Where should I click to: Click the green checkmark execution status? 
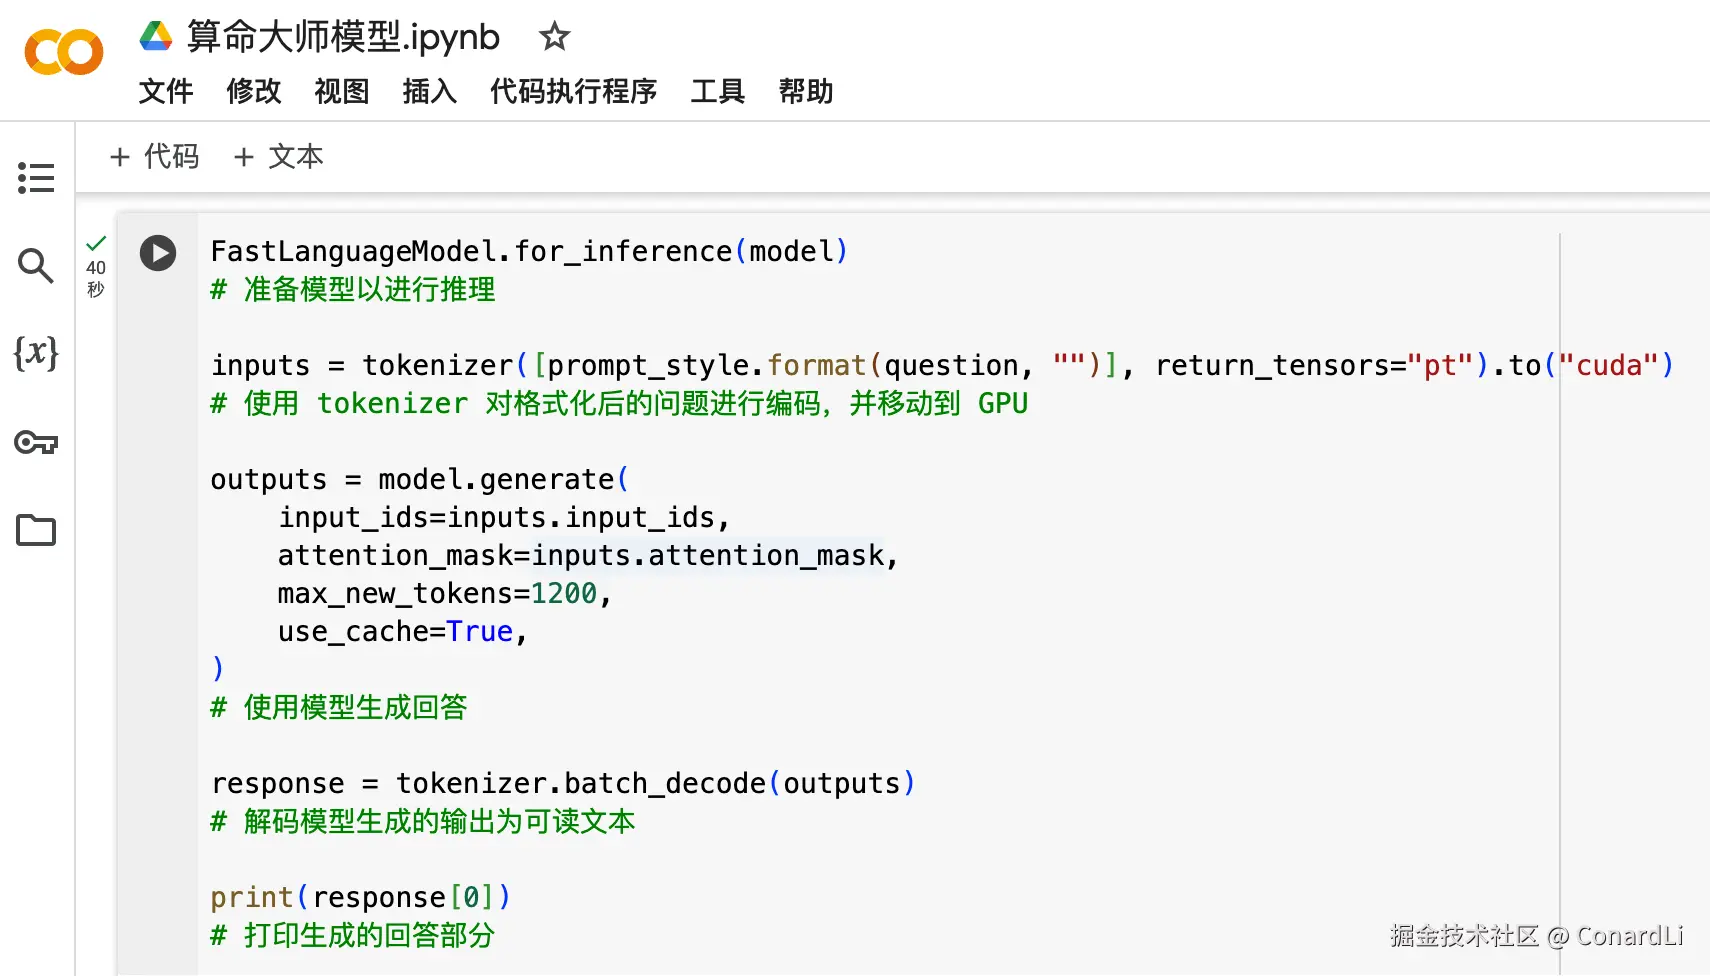(96, 243)
